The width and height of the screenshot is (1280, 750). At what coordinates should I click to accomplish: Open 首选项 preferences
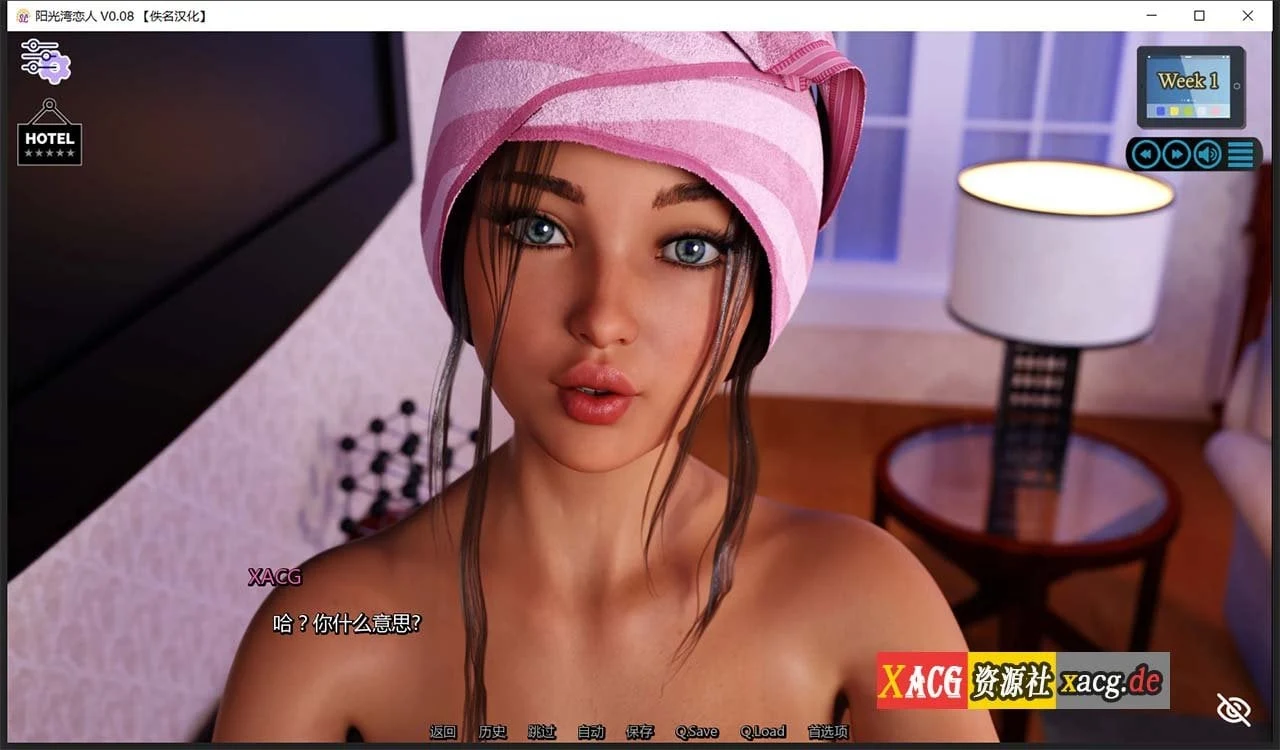pos(828,732)
